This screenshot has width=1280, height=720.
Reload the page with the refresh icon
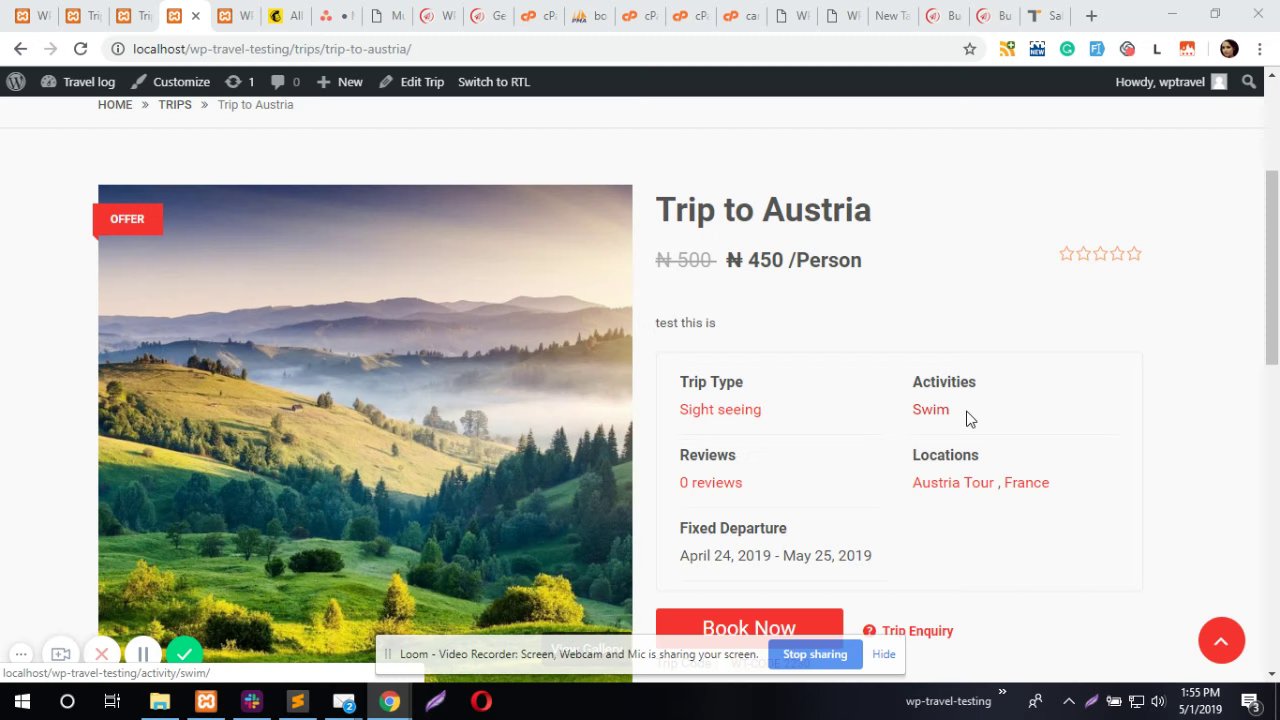click(80, 49)
